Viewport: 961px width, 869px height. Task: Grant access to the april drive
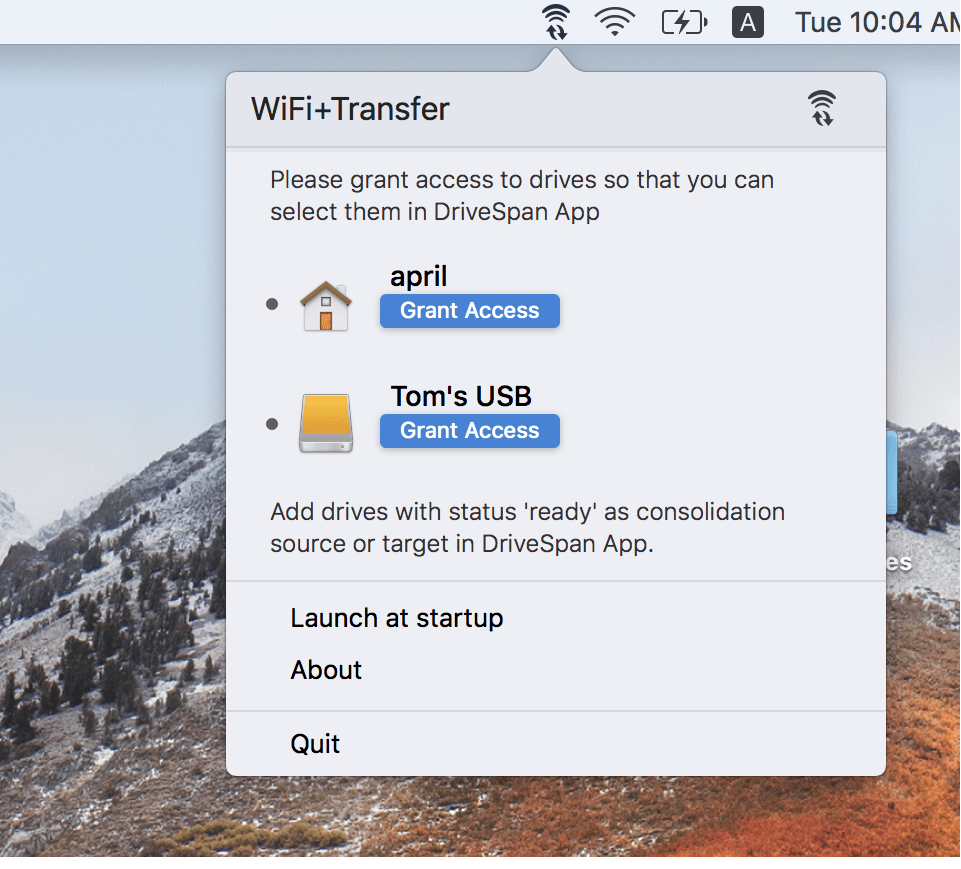pyautogui.click(x=469, y=311)
